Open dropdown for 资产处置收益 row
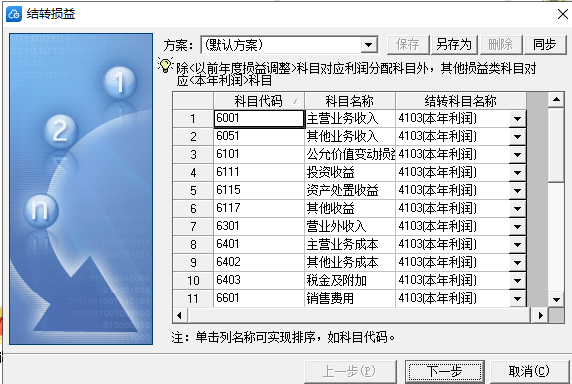This screenshot has width=572, height=384. [517, 191]
